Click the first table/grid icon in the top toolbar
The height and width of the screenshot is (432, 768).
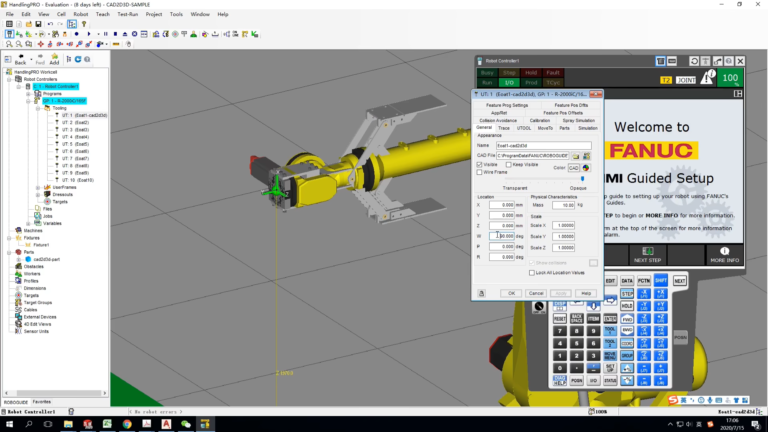tap(9, 24)
